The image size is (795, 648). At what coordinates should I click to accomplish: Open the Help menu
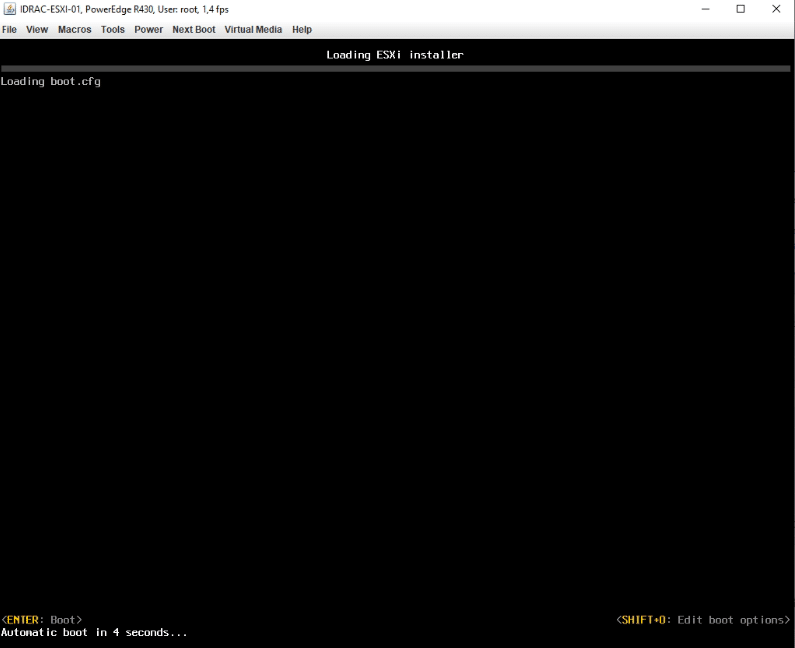[x=302, y=30]
